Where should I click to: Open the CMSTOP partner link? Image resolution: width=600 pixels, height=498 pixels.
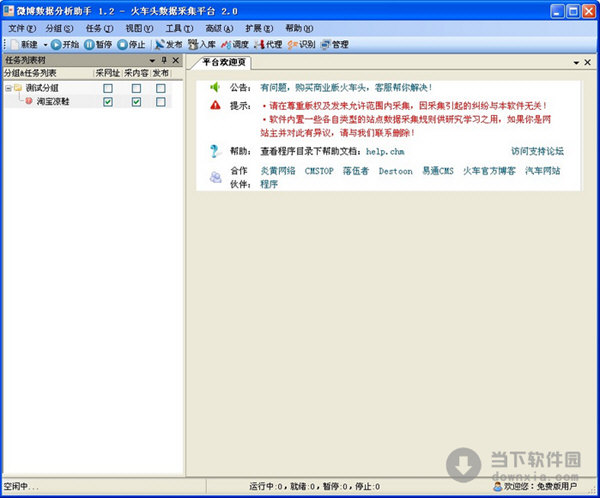tap(319, 171)
